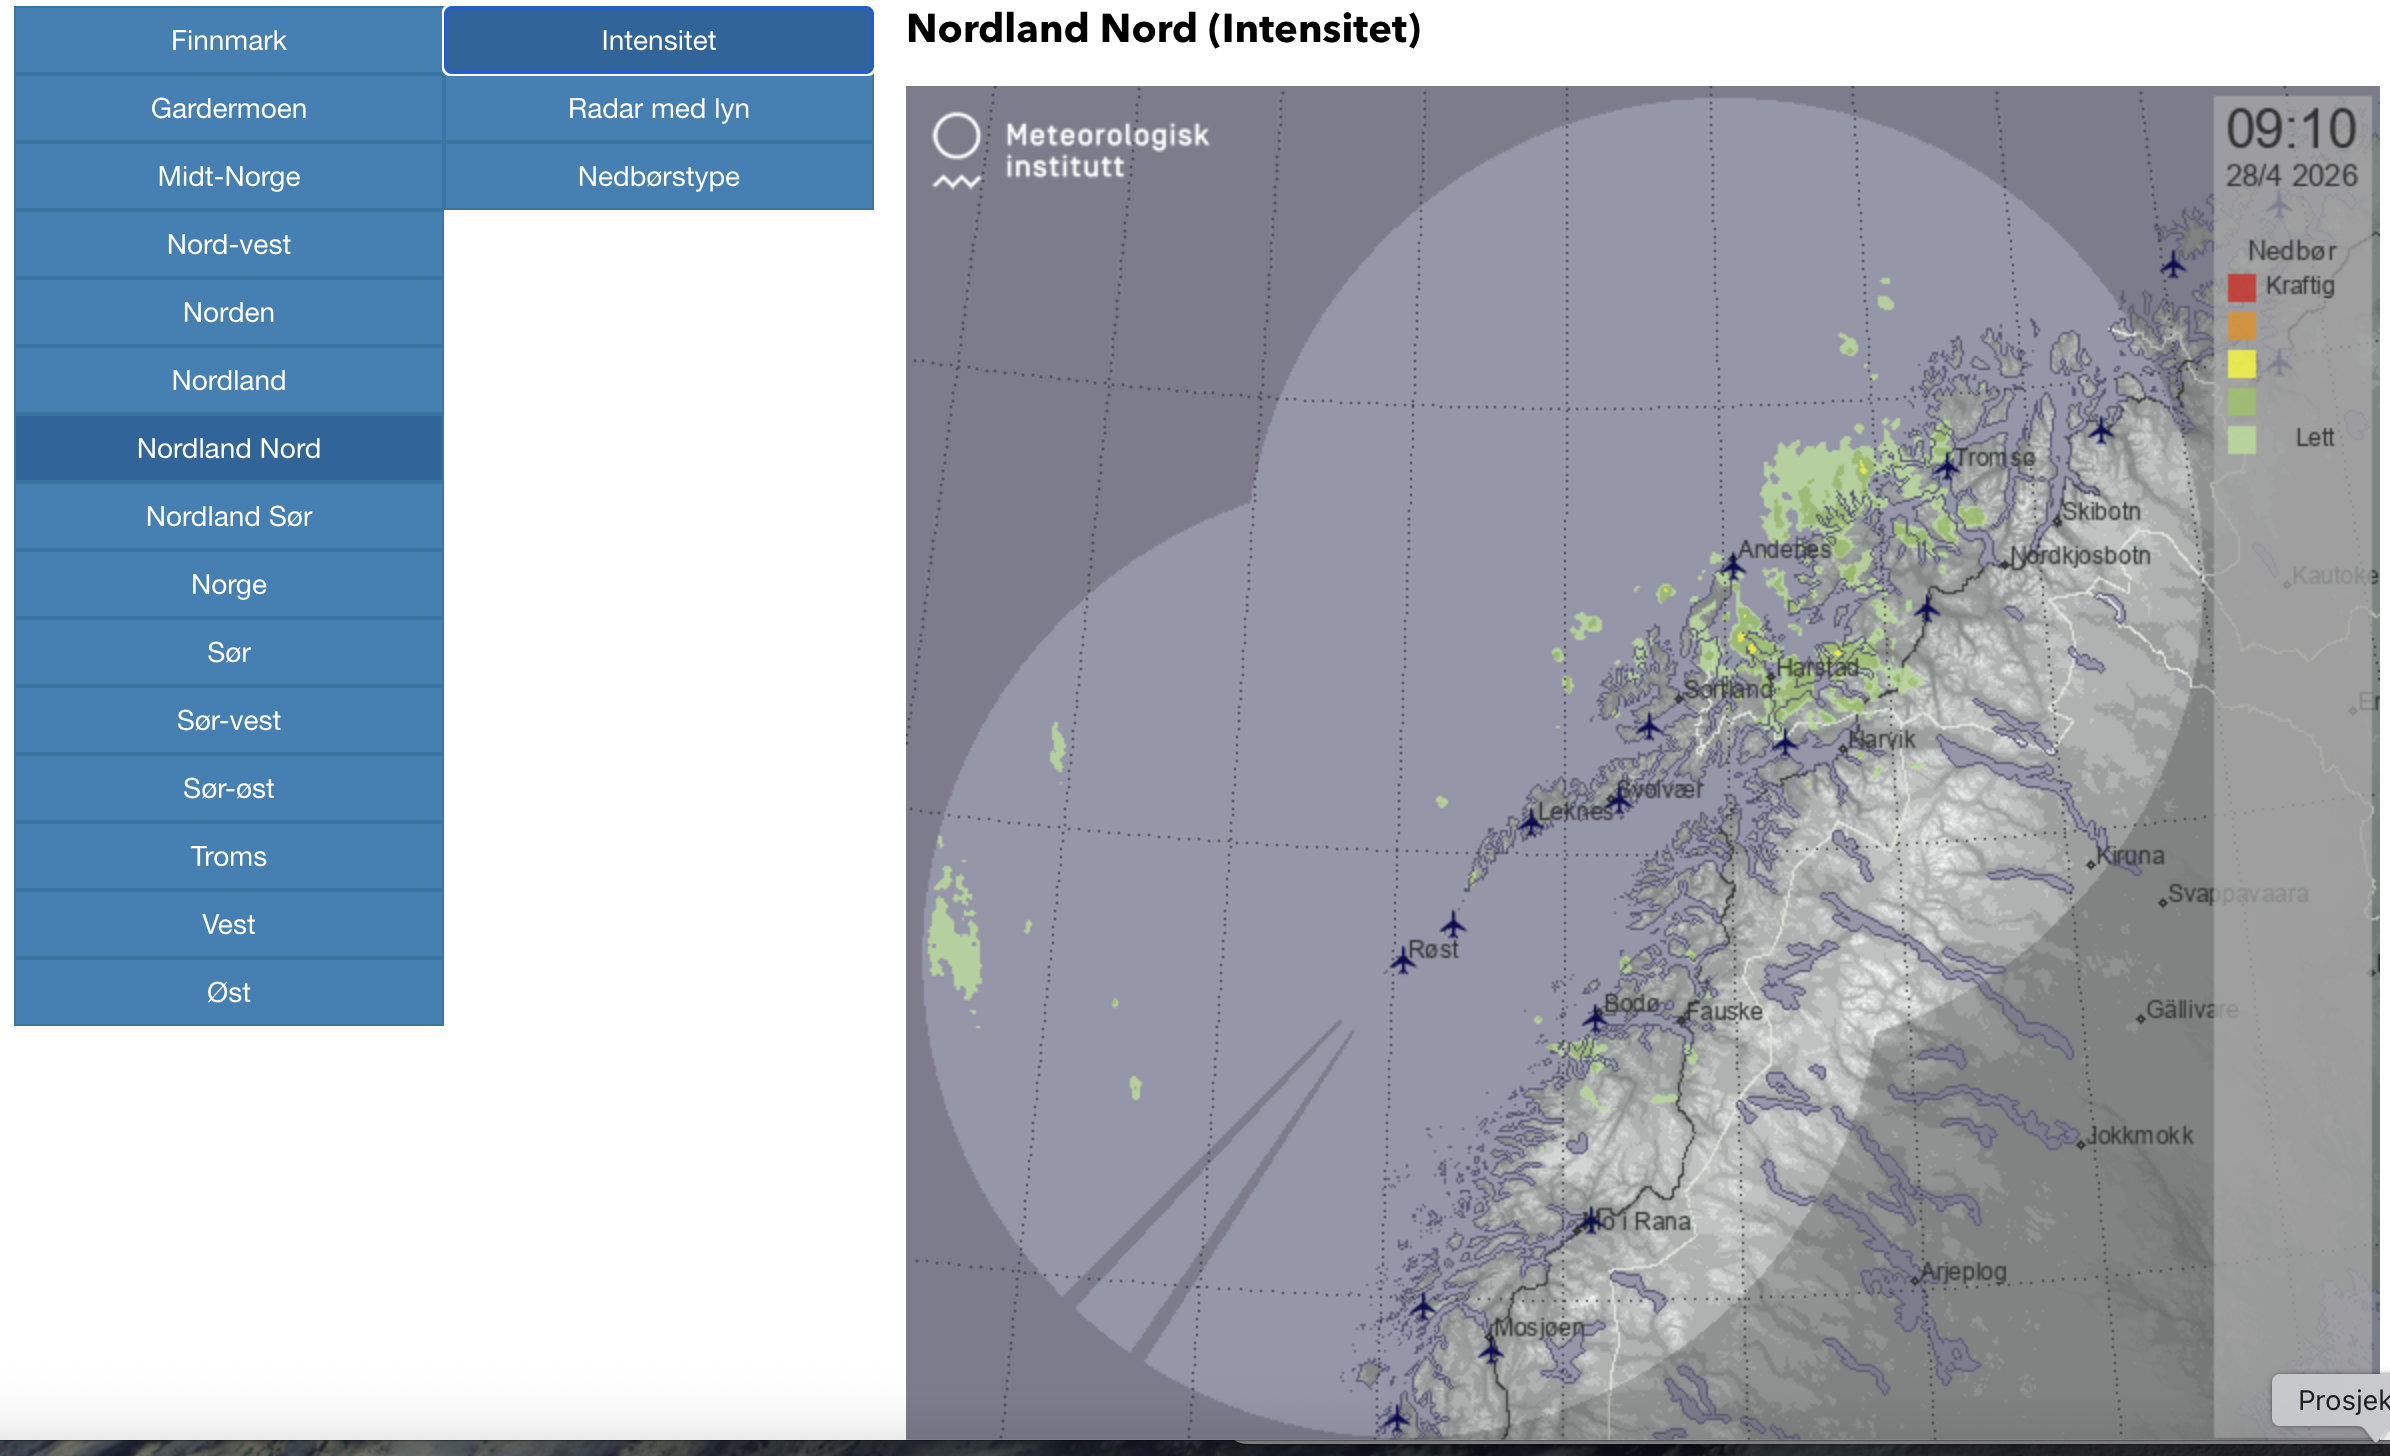The width and height of the screenshot is (2390, 1456).
Task: Click the Leknes airport plane icon
Action: [1531, 823]
